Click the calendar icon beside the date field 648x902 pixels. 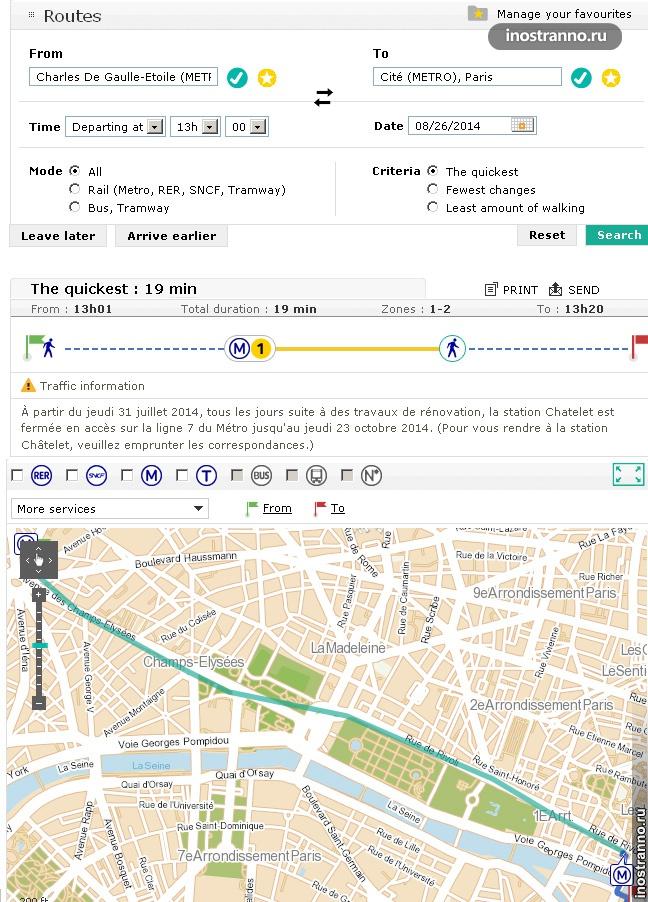click(x=522, y=125)
